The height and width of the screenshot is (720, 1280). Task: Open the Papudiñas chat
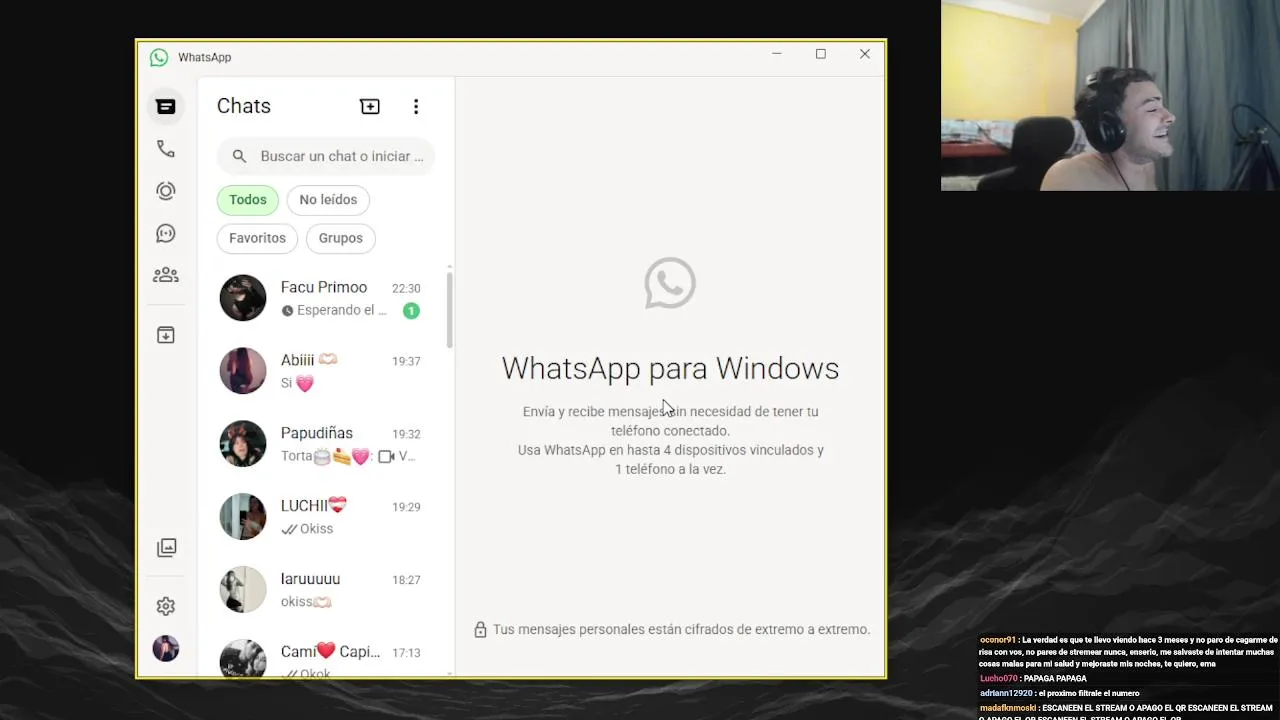point(324,444)
